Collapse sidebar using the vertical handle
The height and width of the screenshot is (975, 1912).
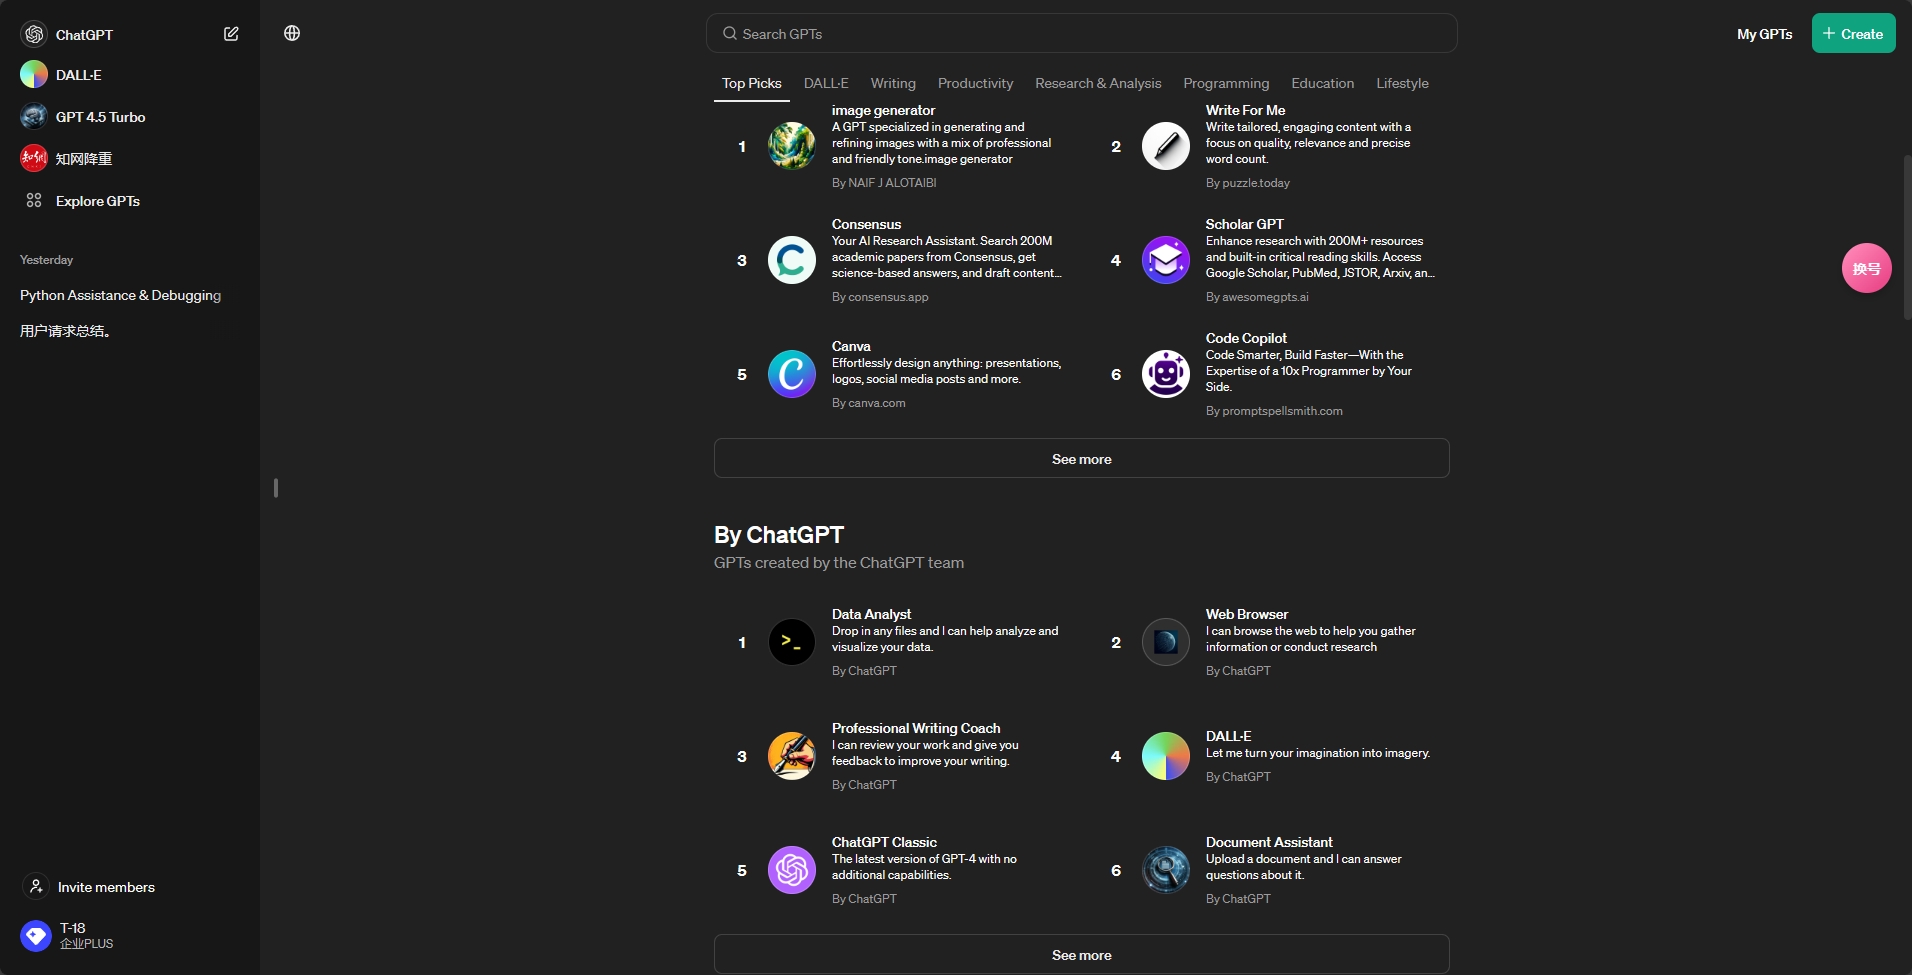pos(276,488)
